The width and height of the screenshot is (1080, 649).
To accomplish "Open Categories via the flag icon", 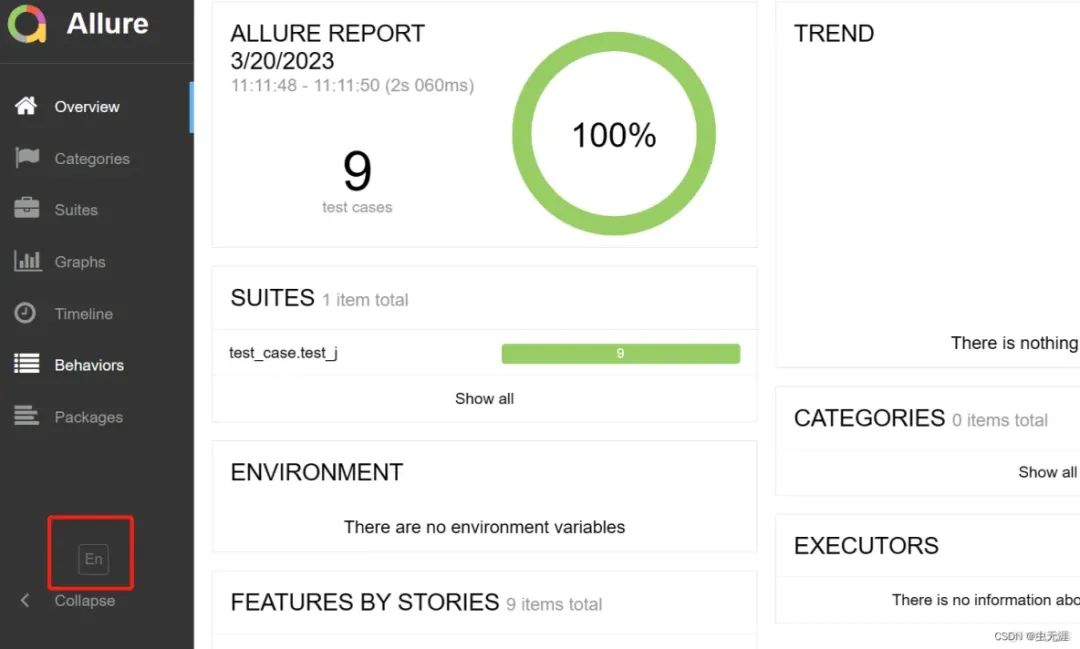I will point(28,158).
